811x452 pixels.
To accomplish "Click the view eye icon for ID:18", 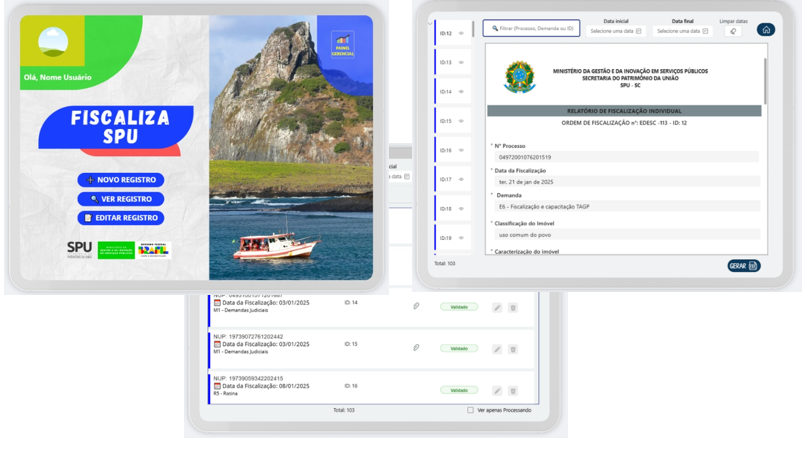I will point(461,209).
